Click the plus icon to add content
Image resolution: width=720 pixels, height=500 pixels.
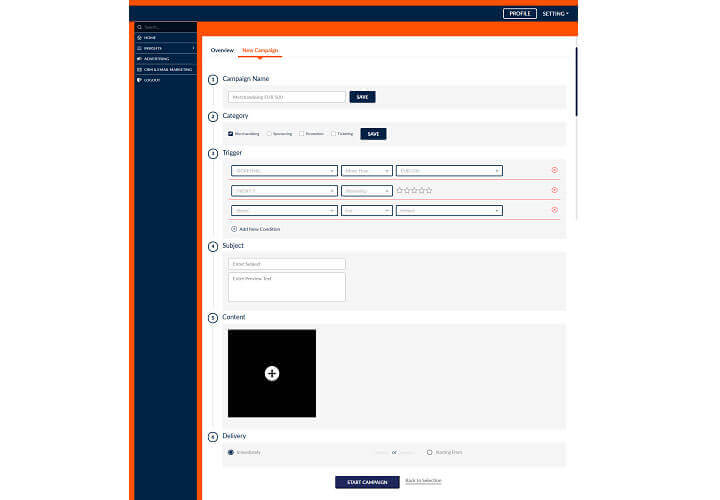pyautogui.click(x=272, y=373)
